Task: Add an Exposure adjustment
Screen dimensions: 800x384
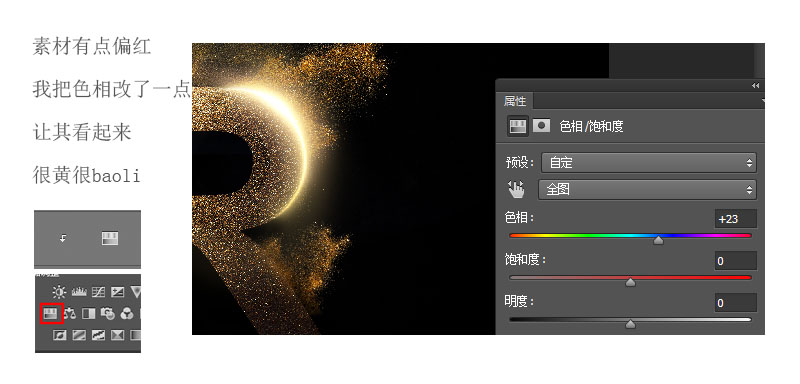Action: [x=117, y=292]
